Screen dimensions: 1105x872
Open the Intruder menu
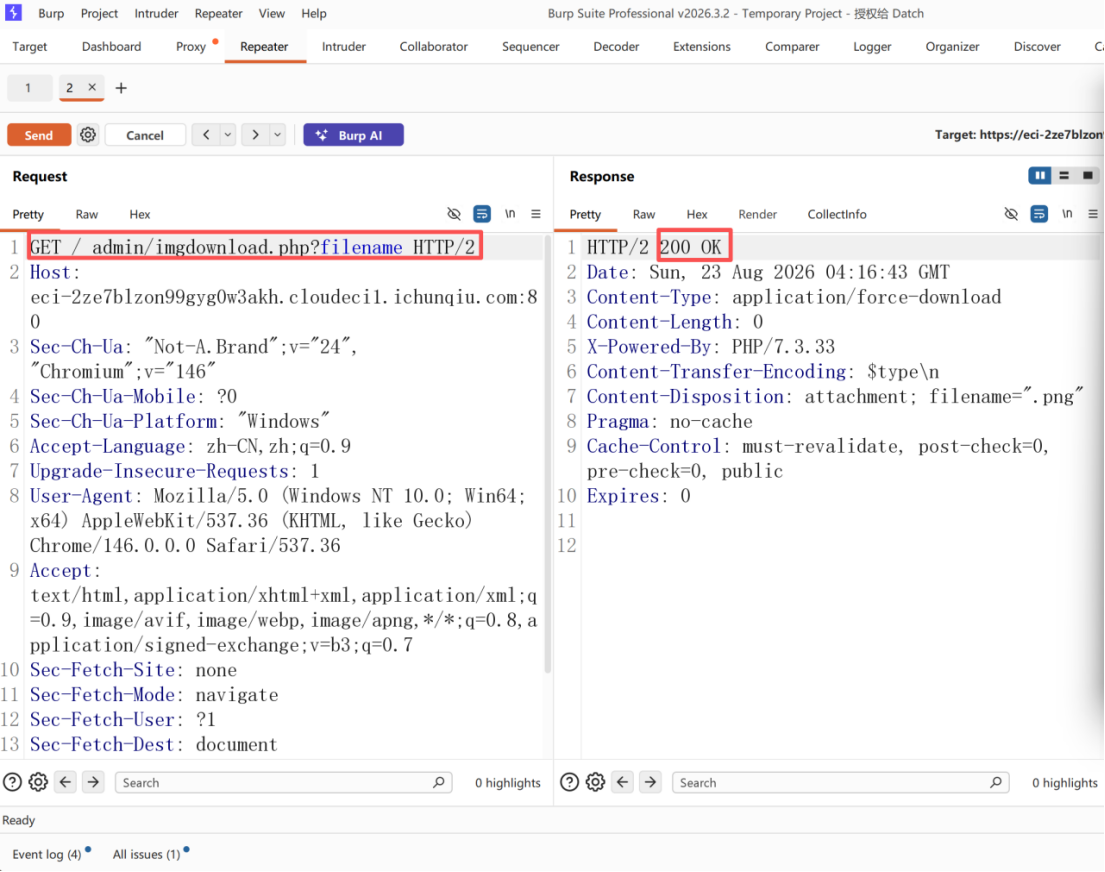[156, 13]
